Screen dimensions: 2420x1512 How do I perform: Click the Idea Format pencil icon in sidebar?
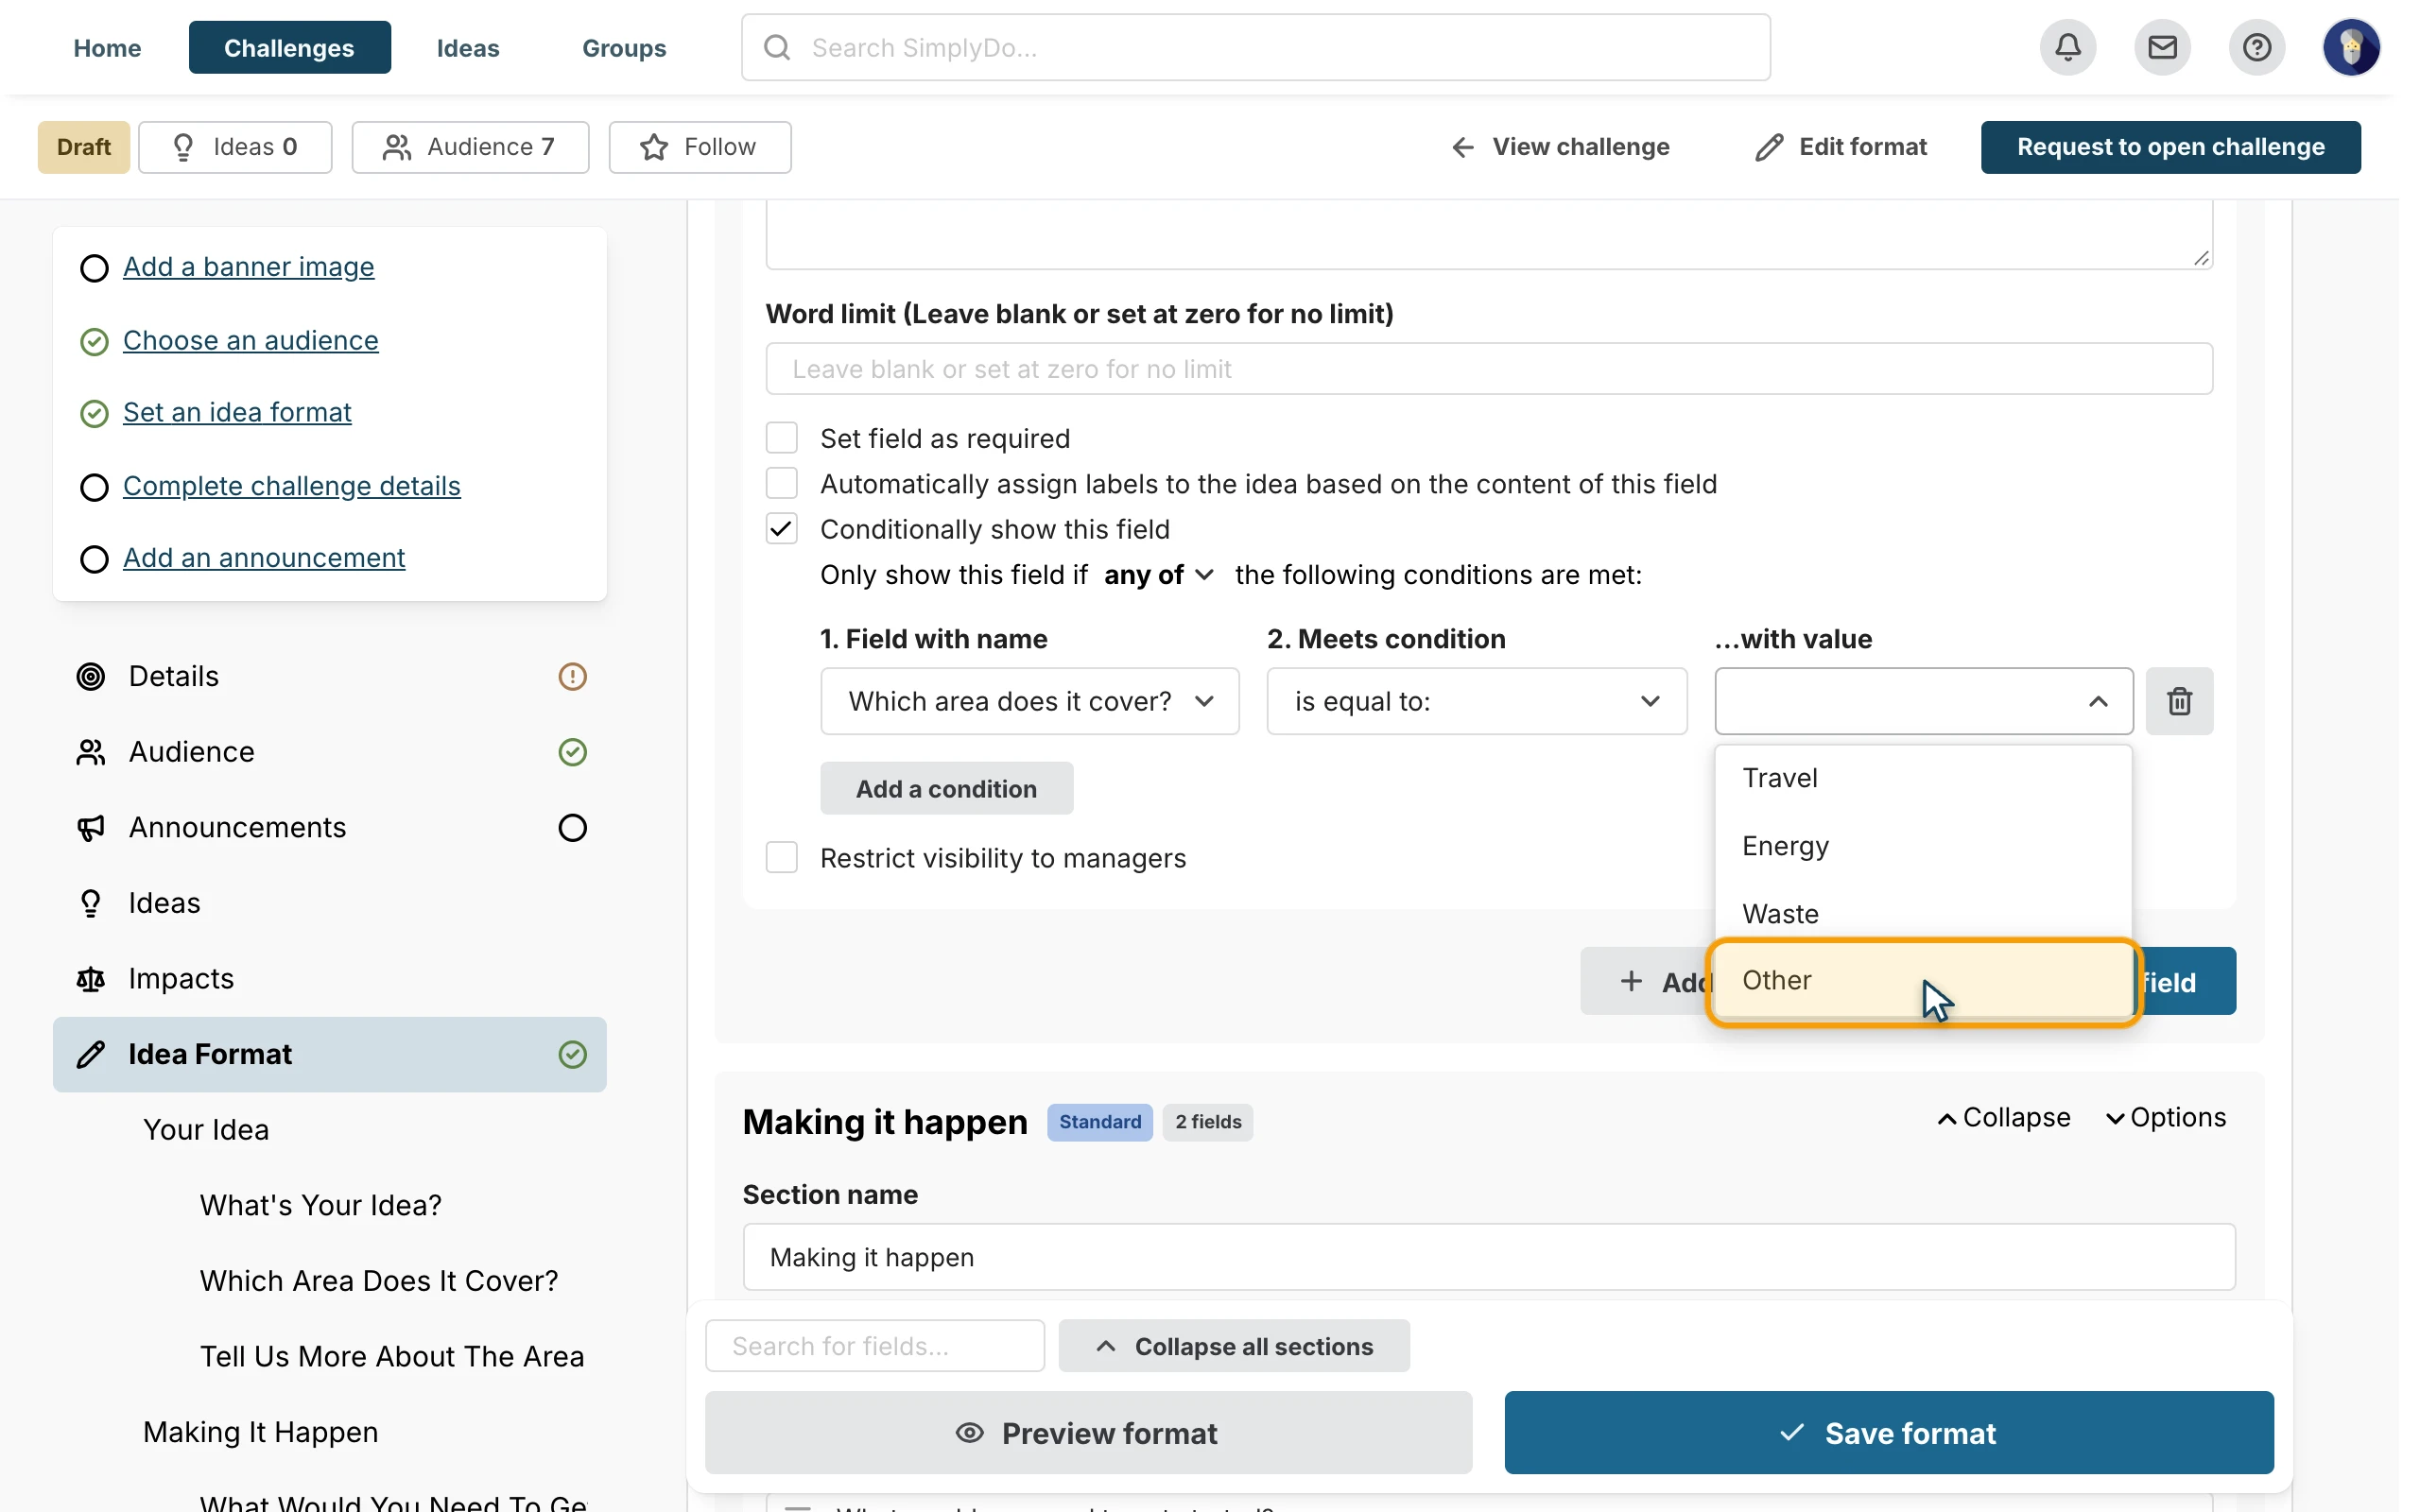91,1054
